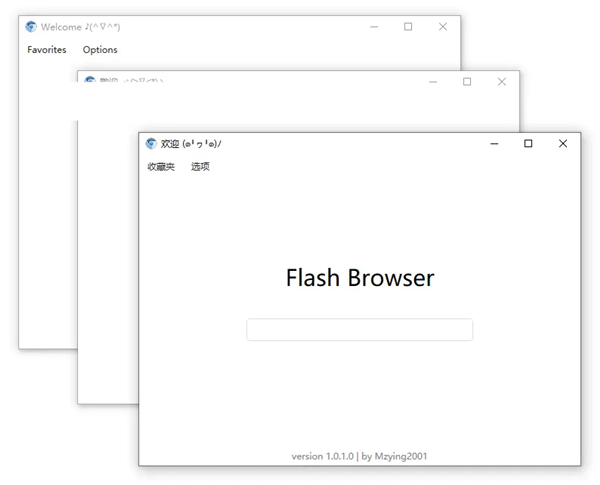Viewport: 600px width, 485px height.
Task: Open the Favorites menu
Action: 47,49
